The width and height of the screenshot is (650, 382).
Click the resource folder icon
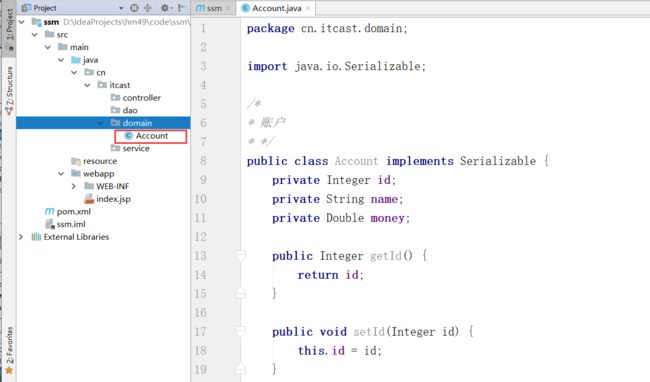[75, 161]
